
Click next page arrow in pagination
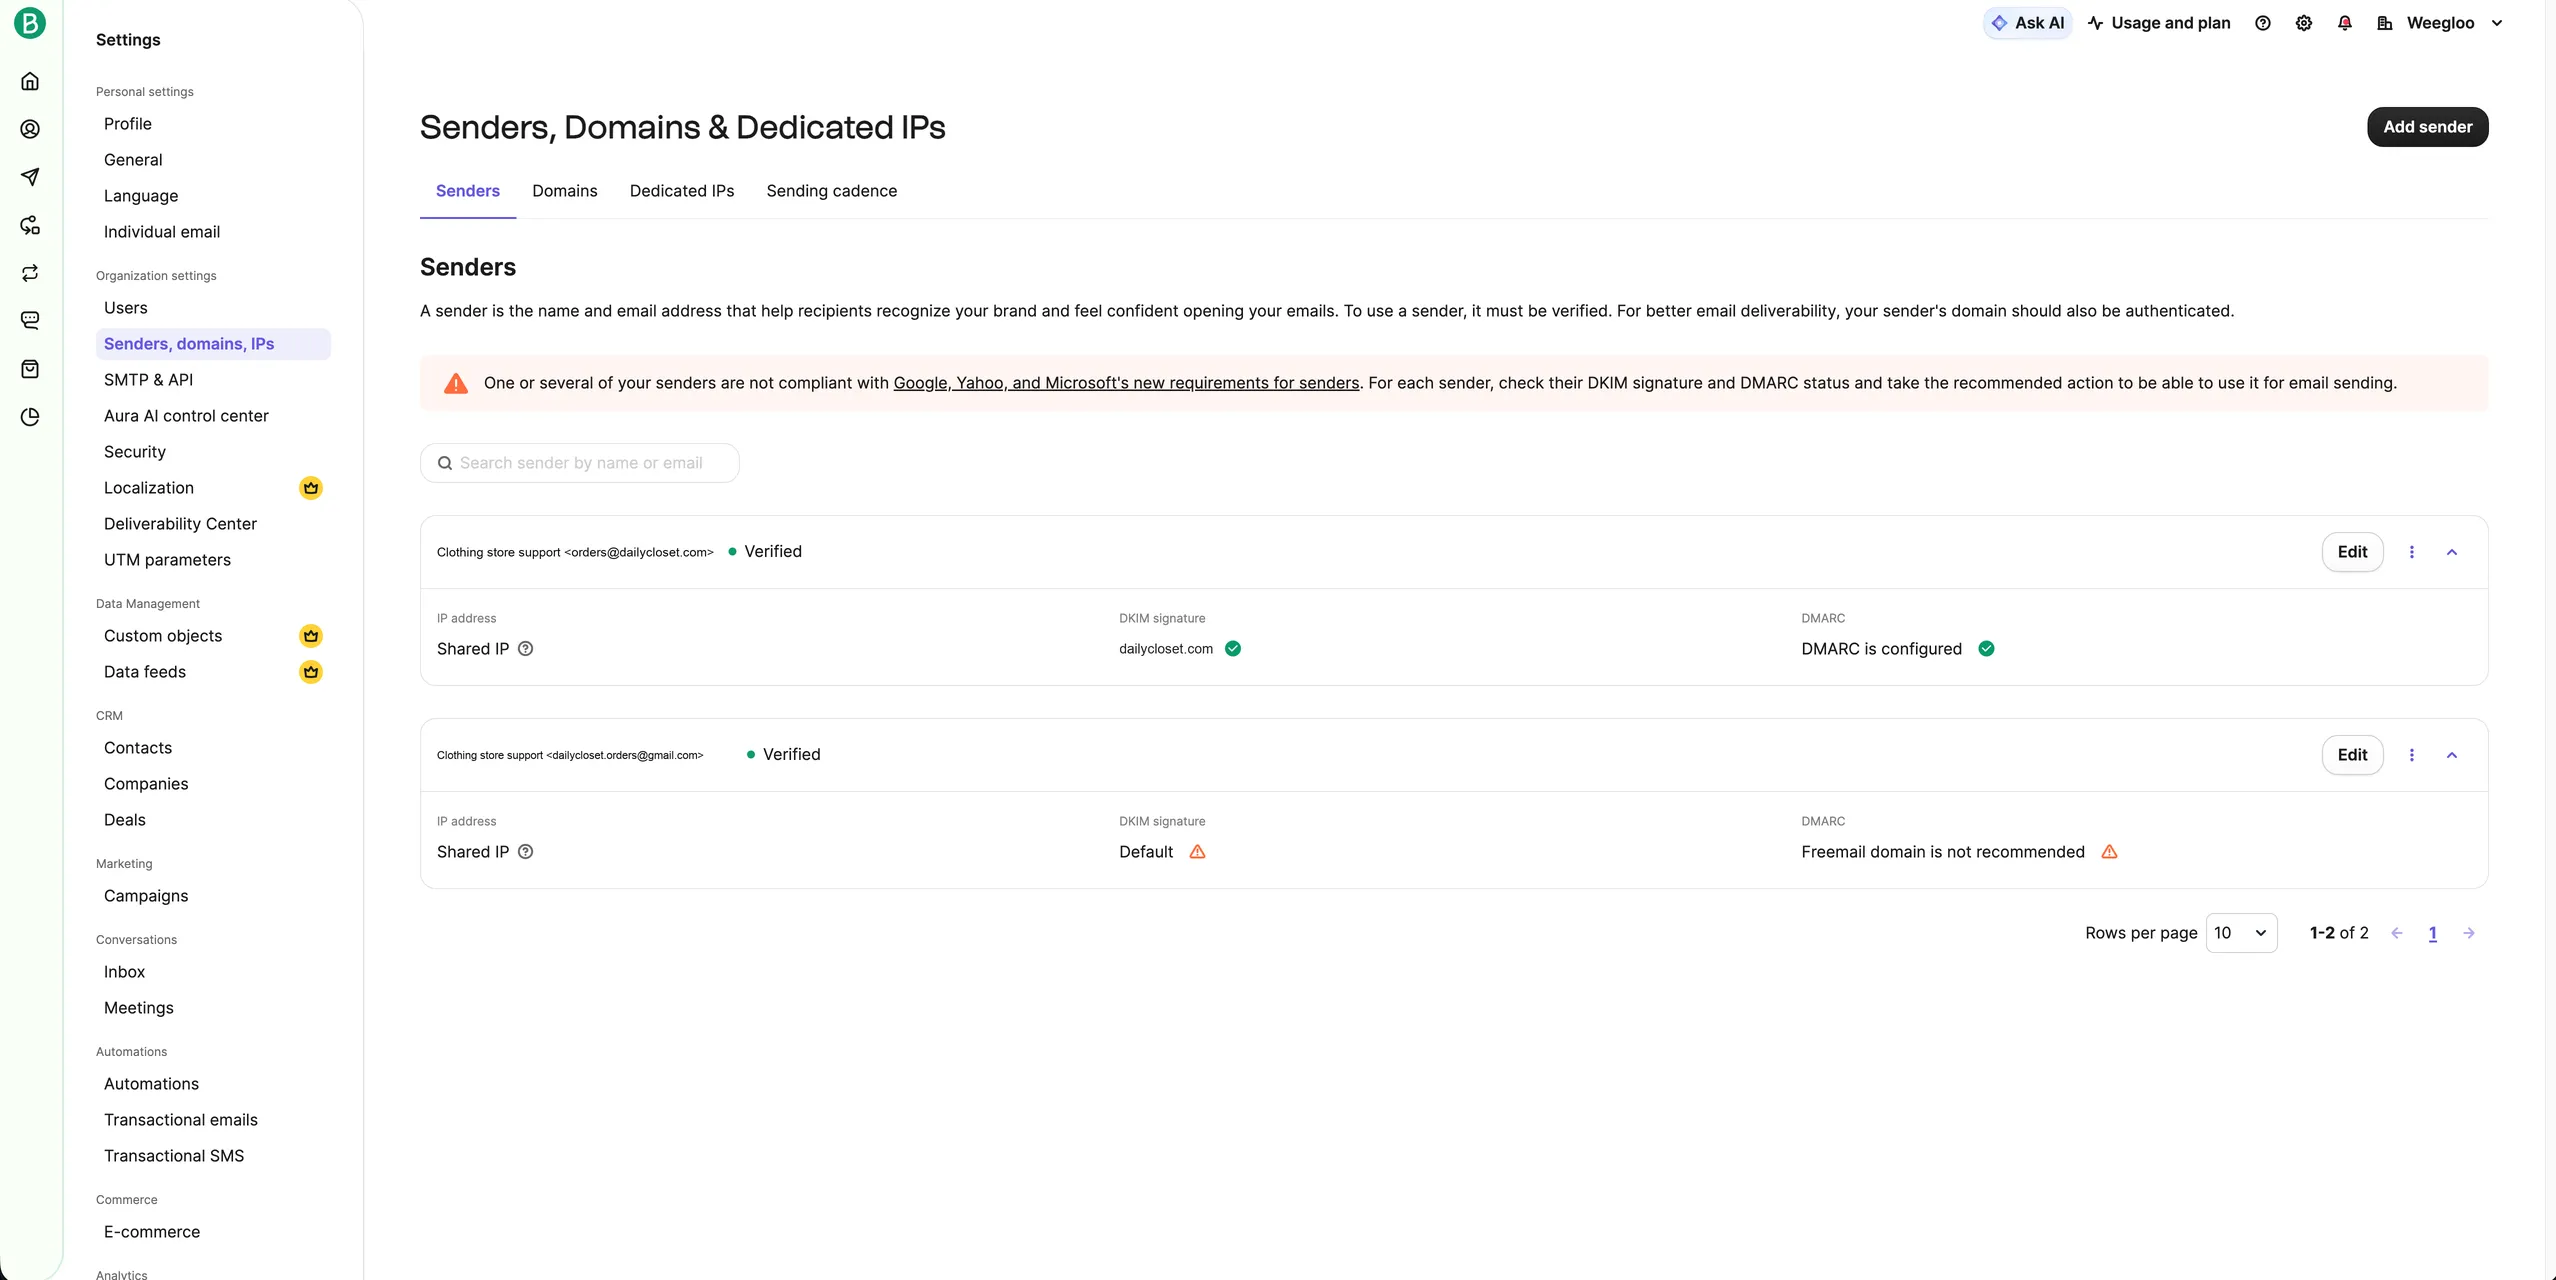tap(2469, 933)
